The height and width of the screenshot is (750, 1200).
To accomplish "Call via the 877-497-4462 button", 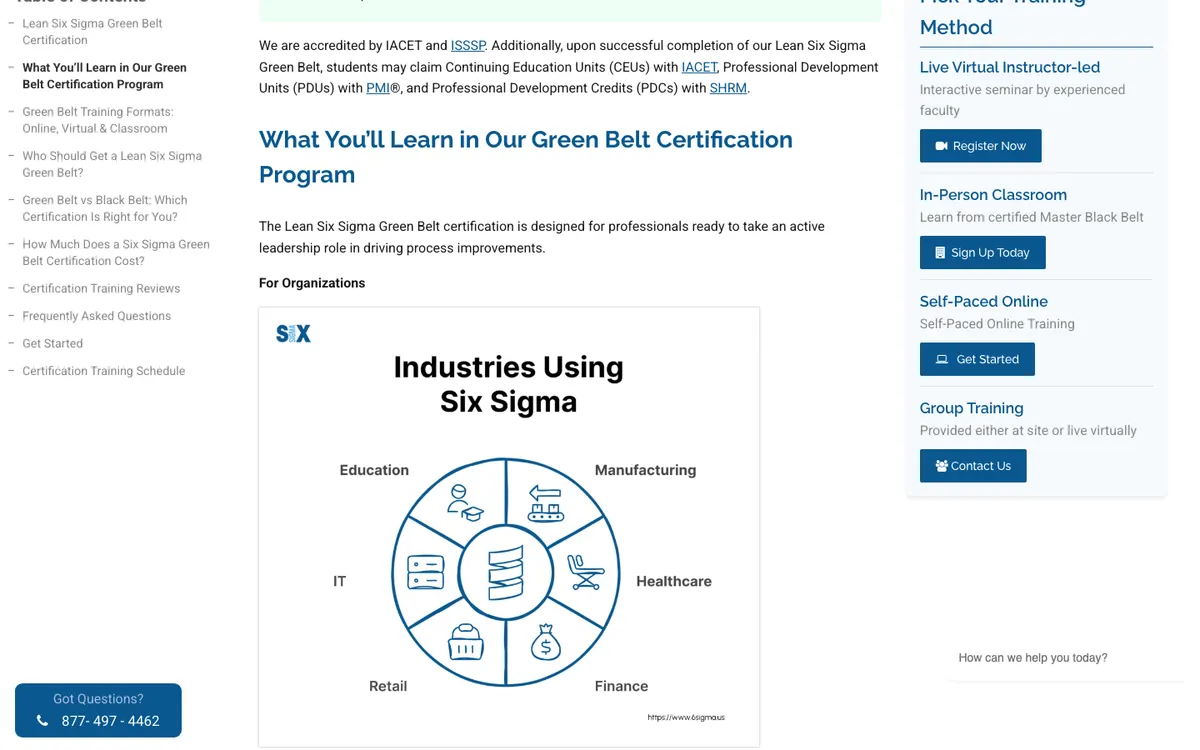I will [x=98, y=710].
